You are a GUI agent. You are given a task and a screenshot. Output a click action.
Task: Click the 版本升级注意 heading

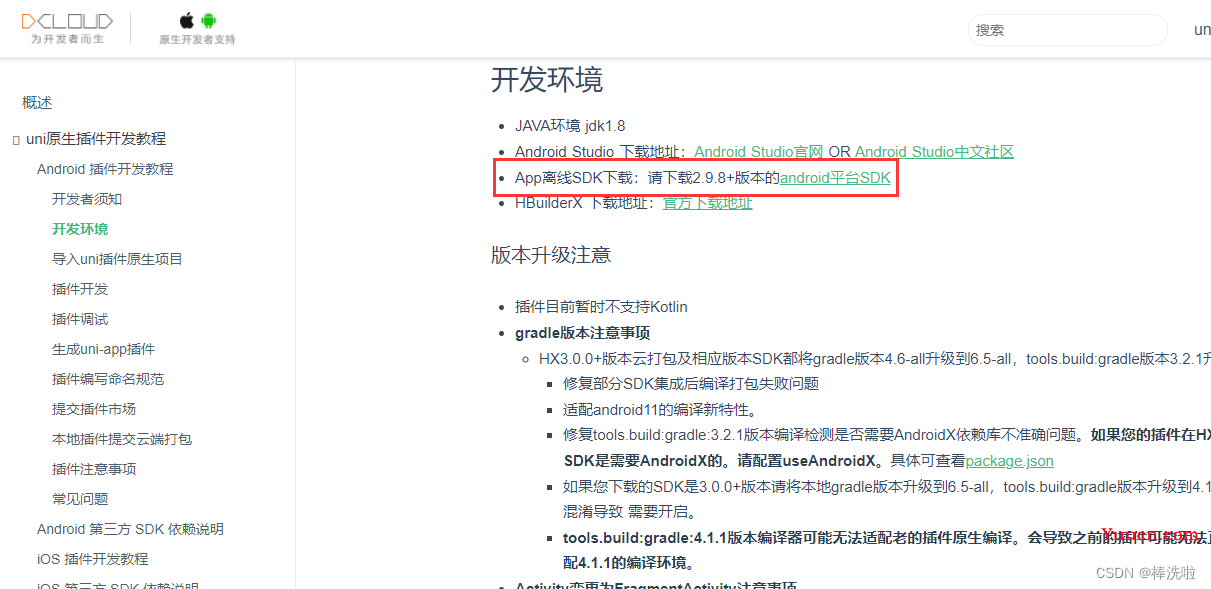point(551,255)
